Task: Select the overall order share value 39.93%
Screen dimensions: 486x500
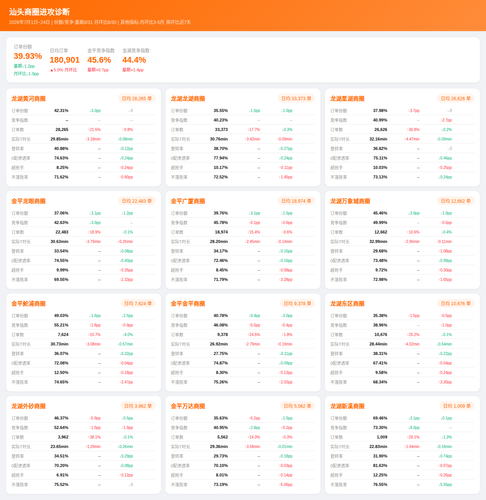Action: coord(28,56)
